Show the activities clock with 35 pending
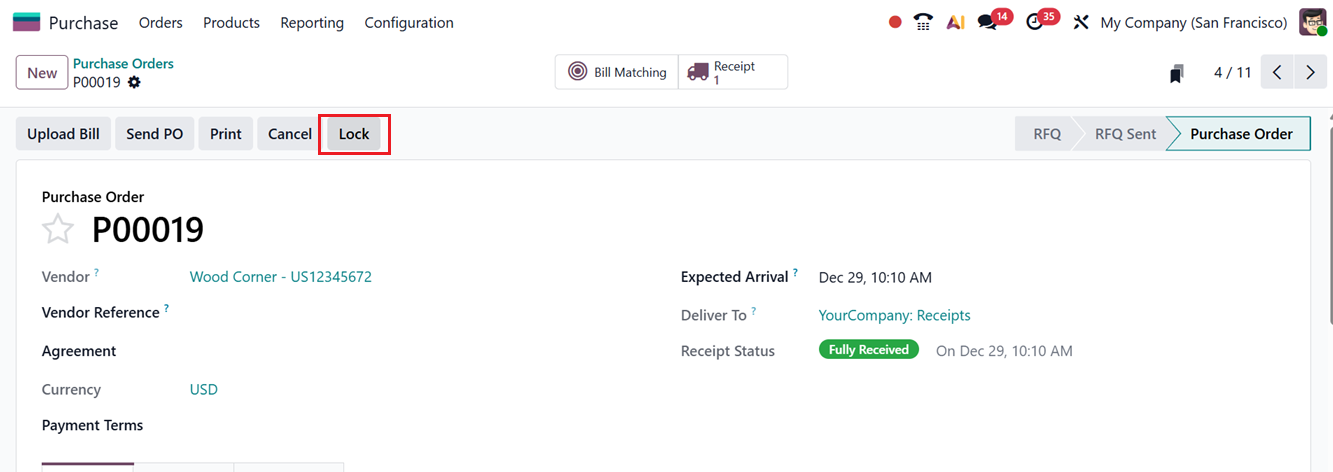Screen dimensions: 1333x472 tap(1036, 22)
